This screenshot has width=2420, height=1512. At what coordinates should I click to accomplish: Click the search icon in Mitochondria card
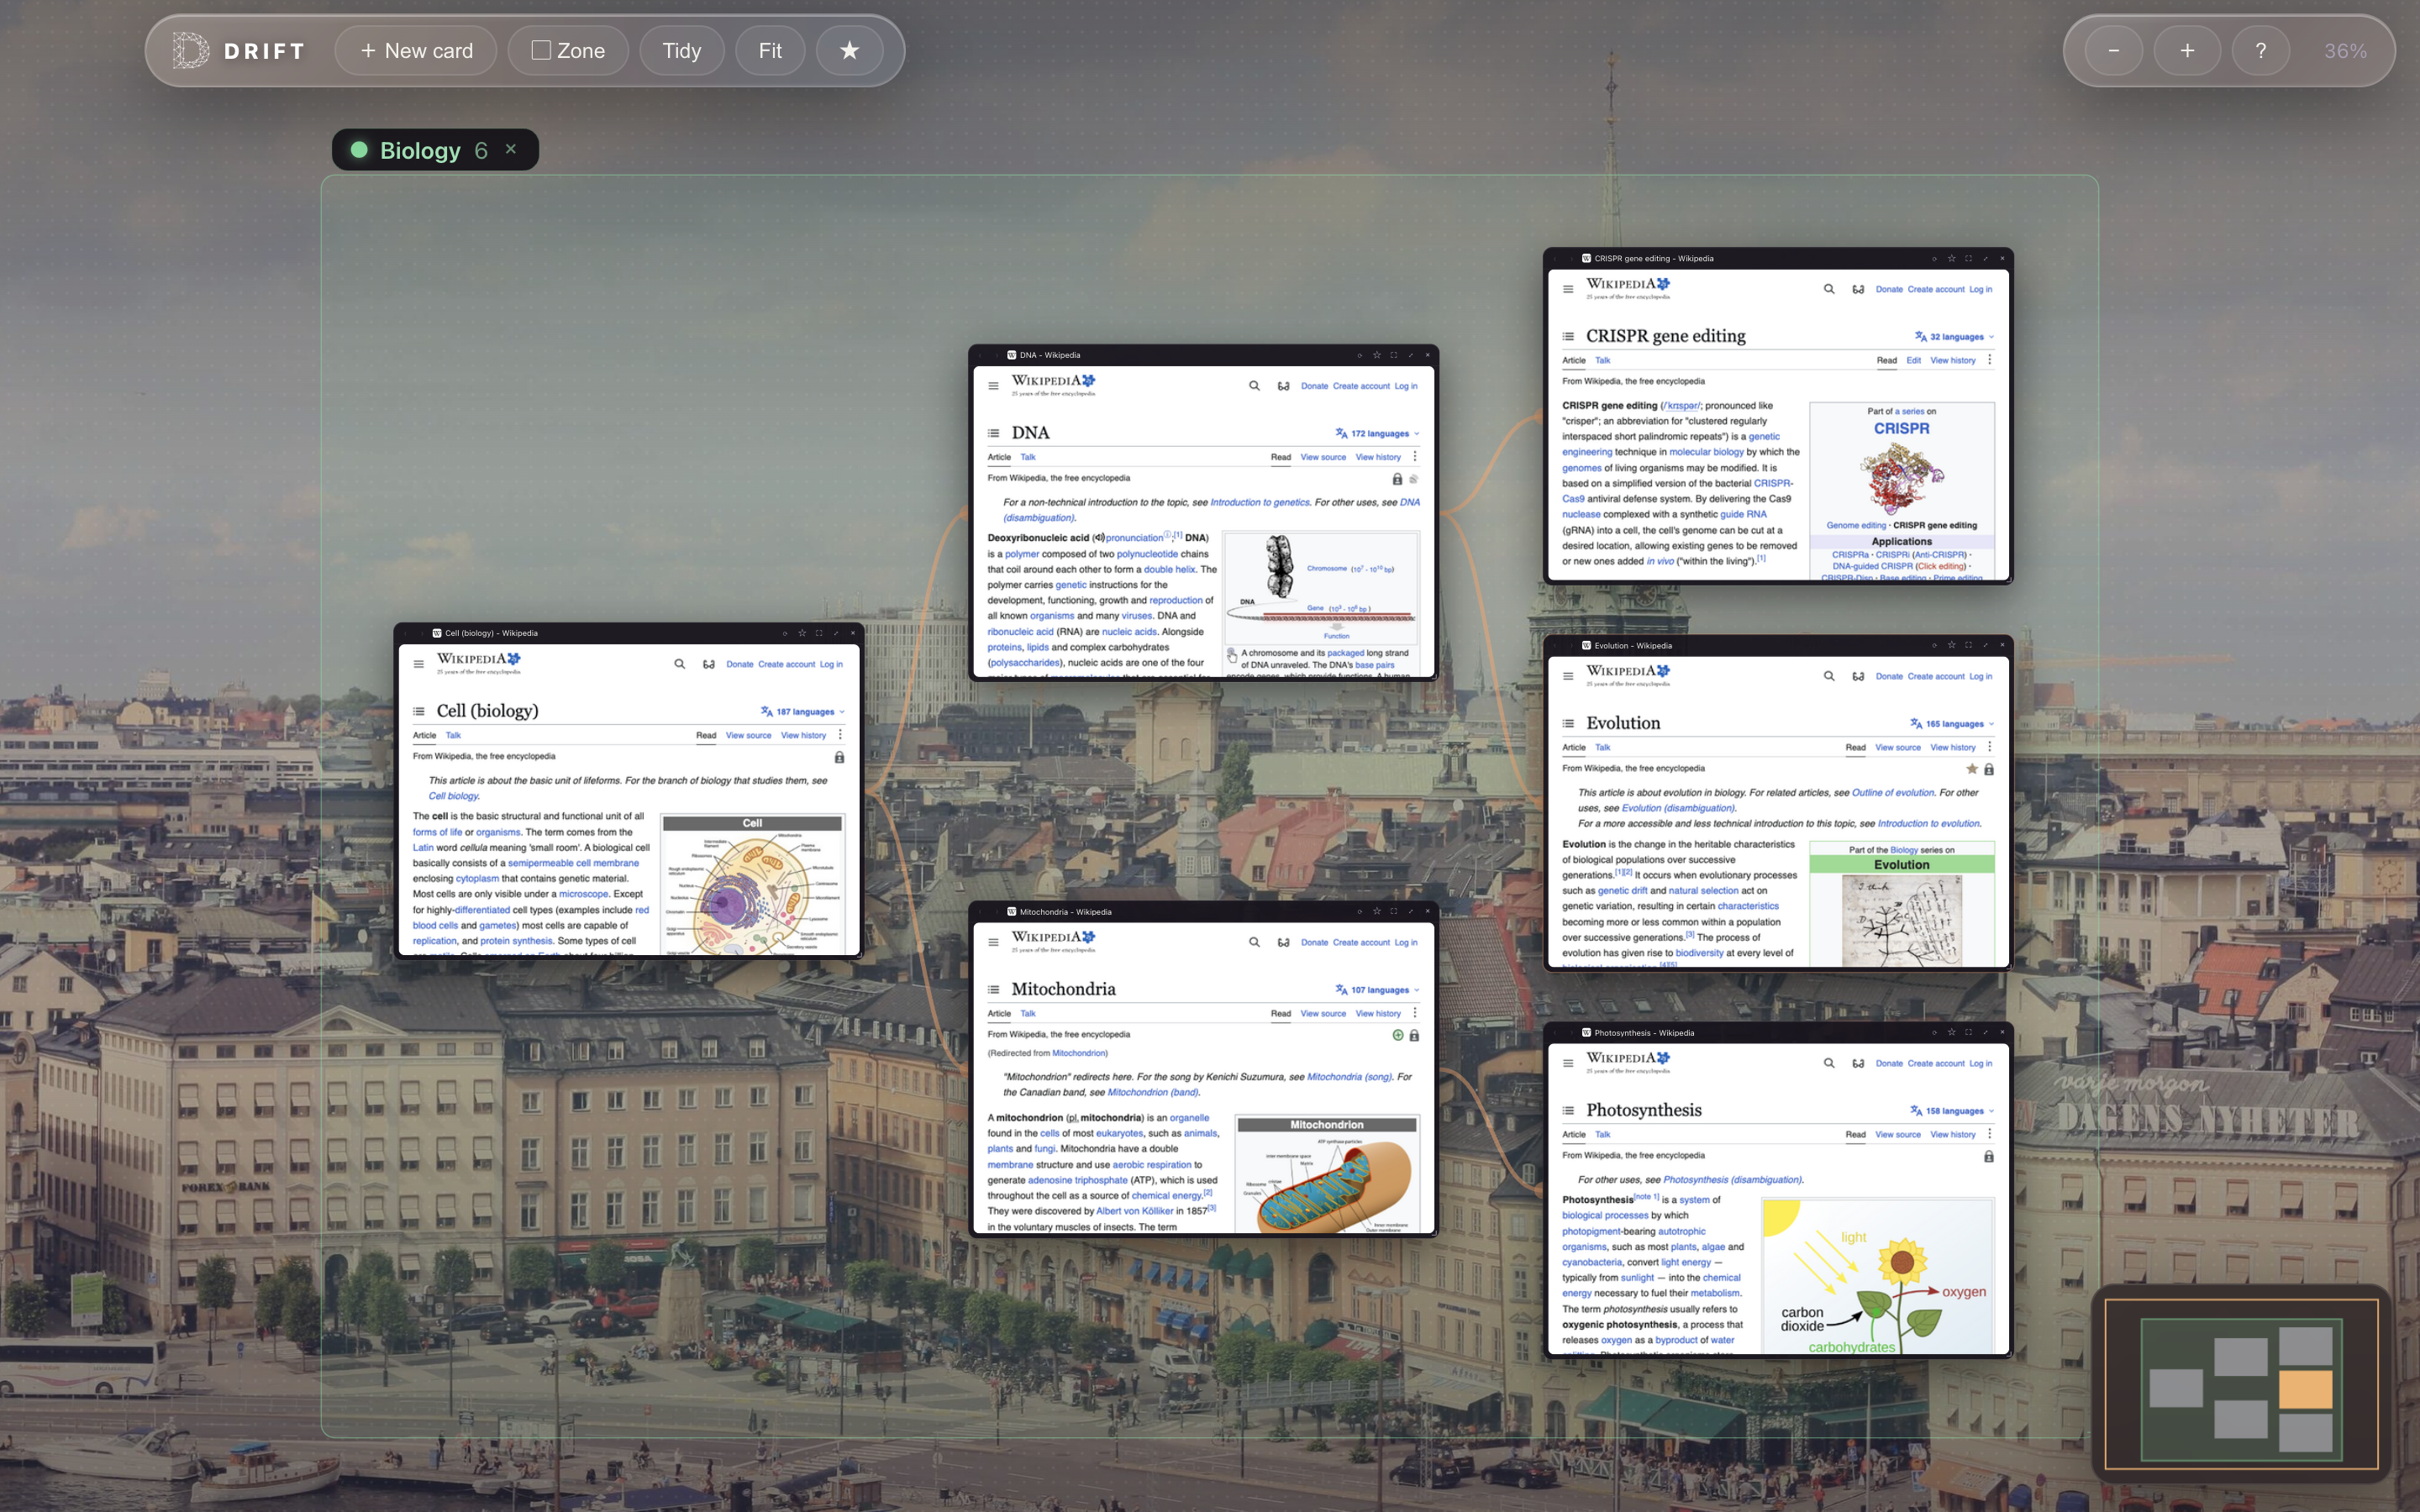point(1254,942)
